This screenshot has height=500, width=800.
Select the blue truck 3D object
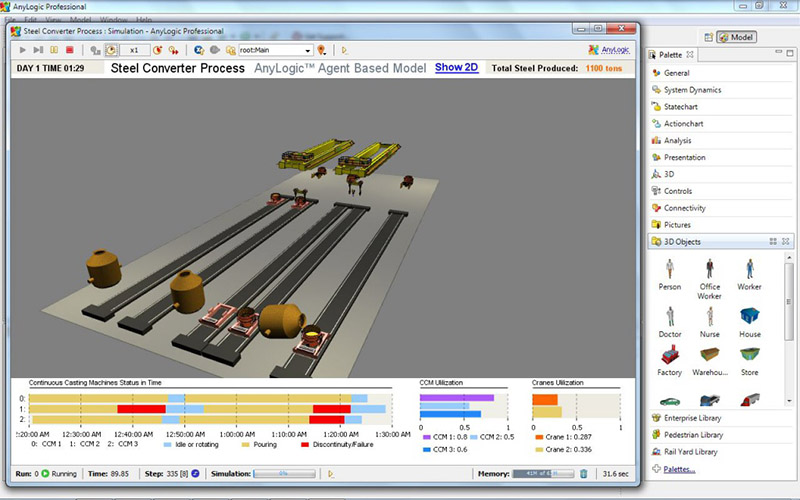710,400
